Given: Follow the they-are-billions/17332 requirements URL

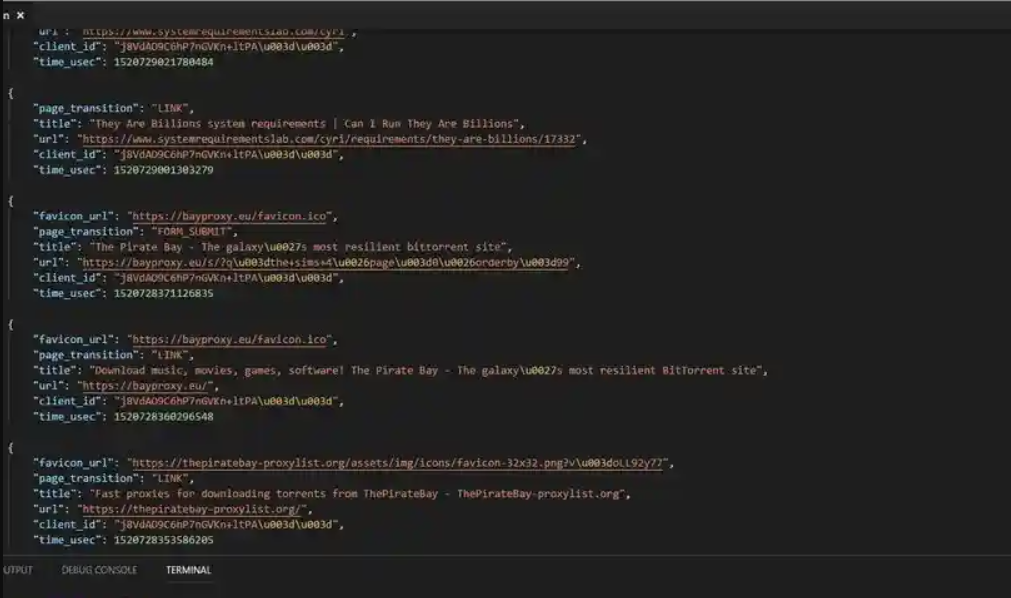Looking at the screenshot, I should tap(329, 139).
